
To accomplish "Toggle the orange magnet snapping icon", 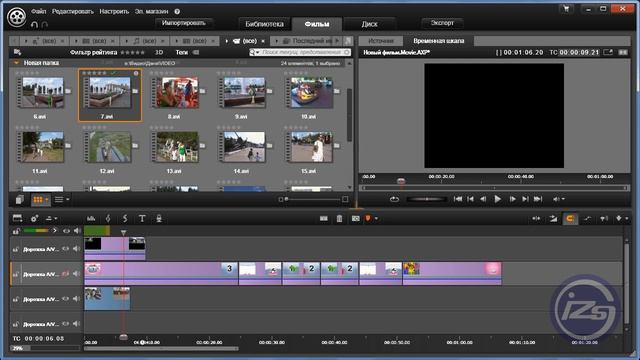I will pyautogui.click(x=570, y=219).
